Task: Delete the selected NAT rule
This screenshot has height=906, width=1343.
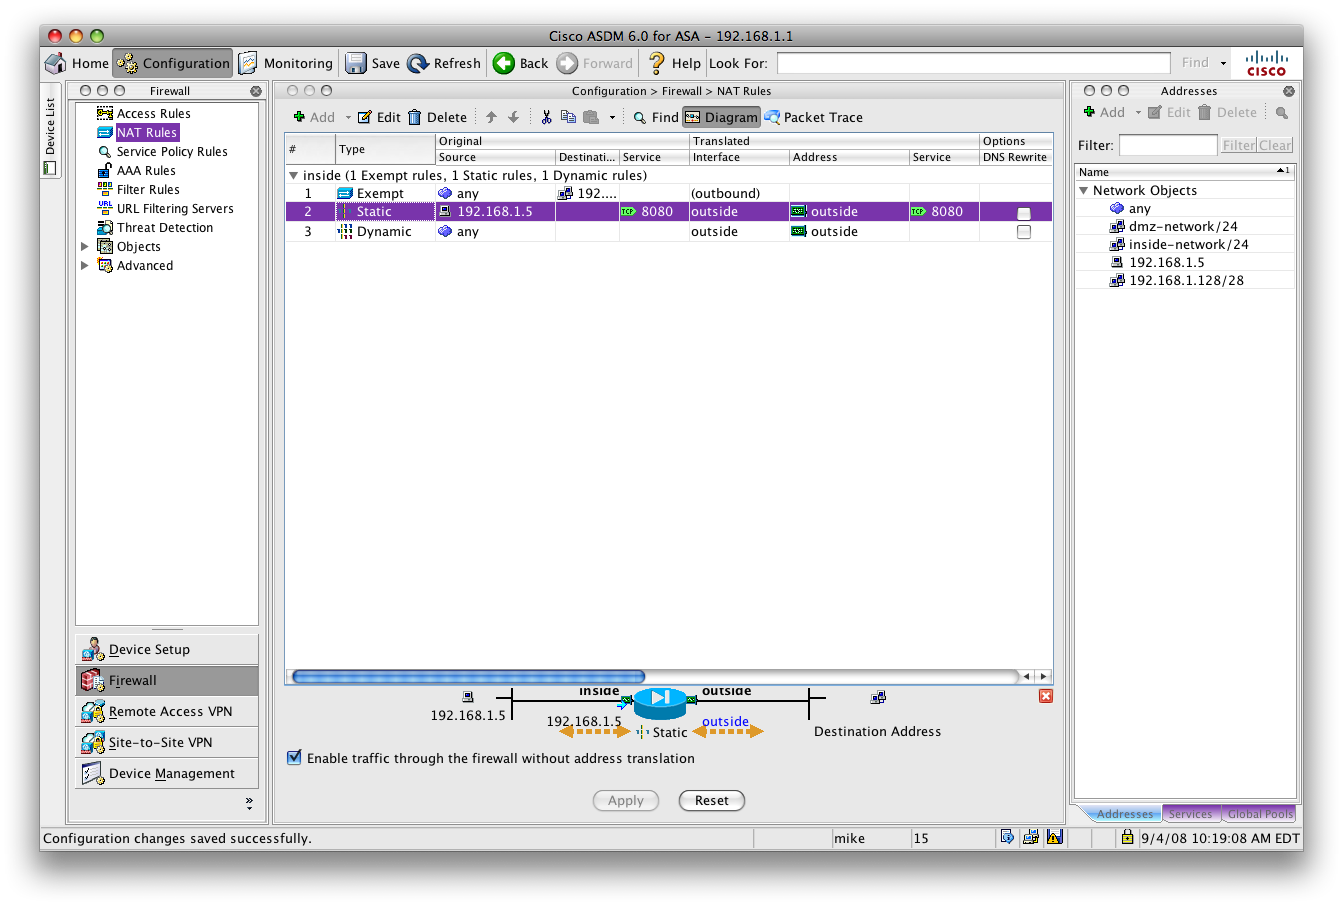Action: pyautogui.click(x=437, y=117)
